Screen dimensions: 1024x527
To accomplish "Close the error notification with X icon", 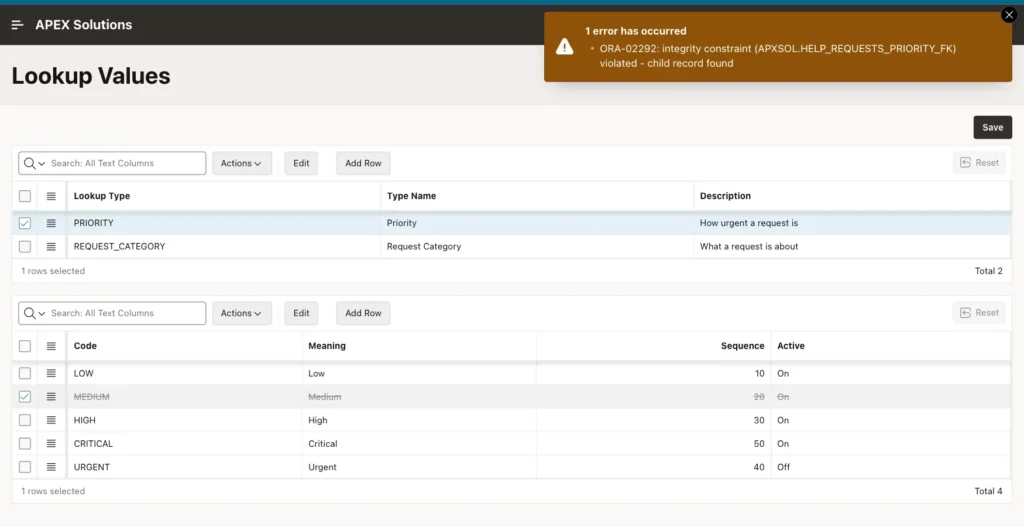I will [1009, 14].
